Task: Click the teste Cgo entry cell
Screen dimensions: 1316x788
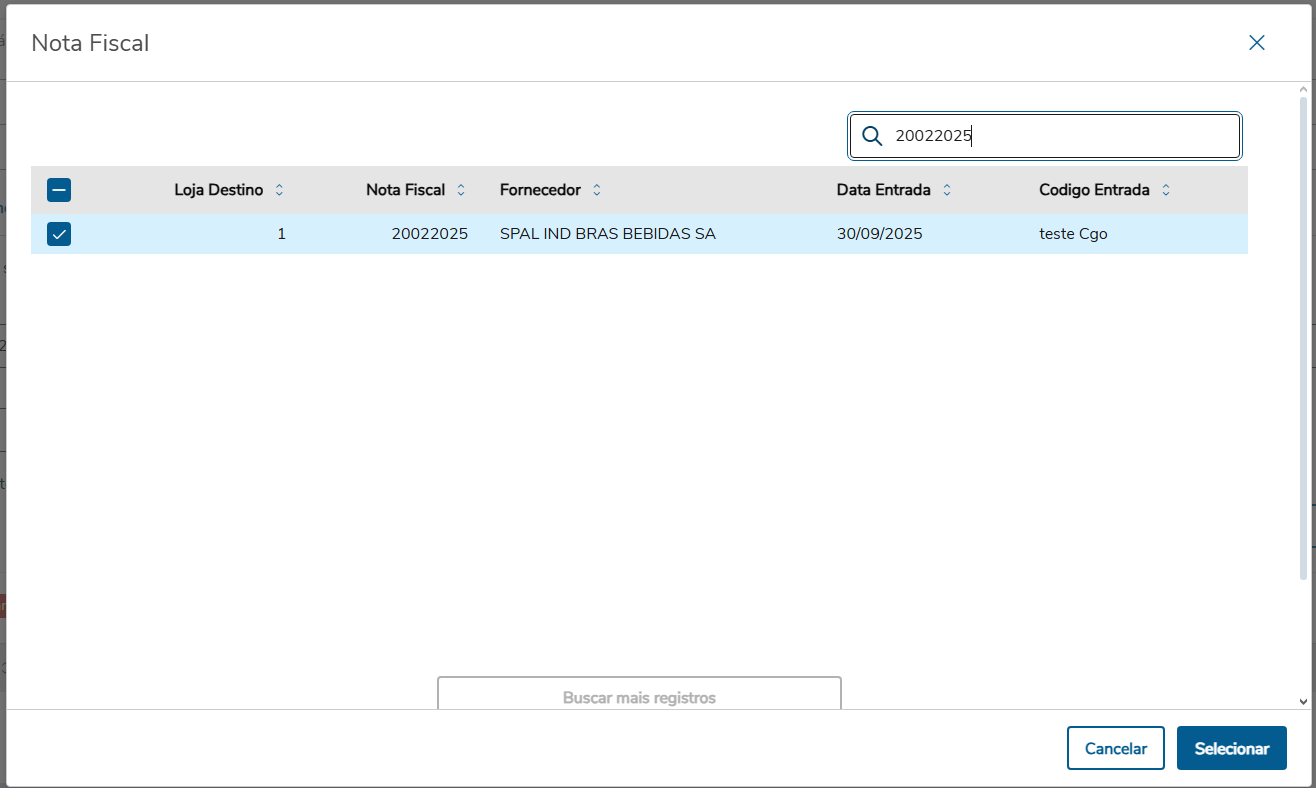Action: pyautogui.click(x=1073, y=234)
